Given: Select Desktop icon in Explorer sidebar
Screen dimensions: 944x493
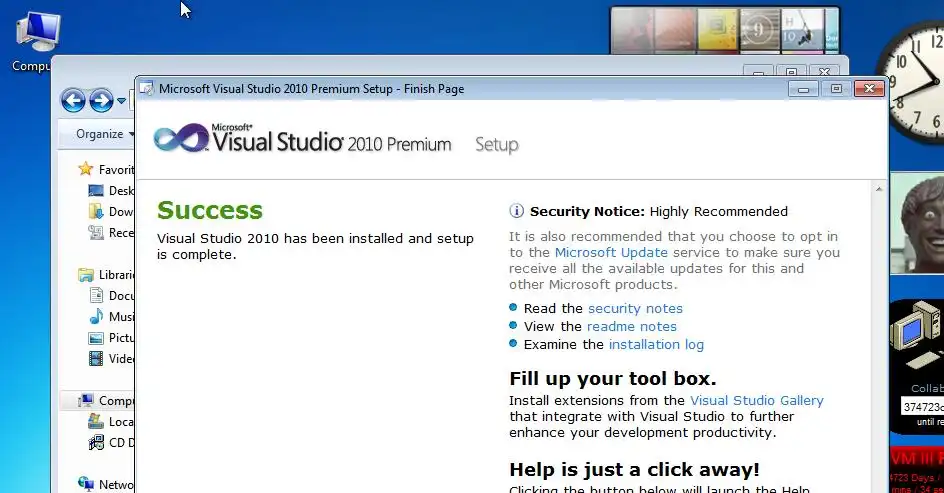Looking at the screenshot, I should pyautogui.click(x=96, y=191).
